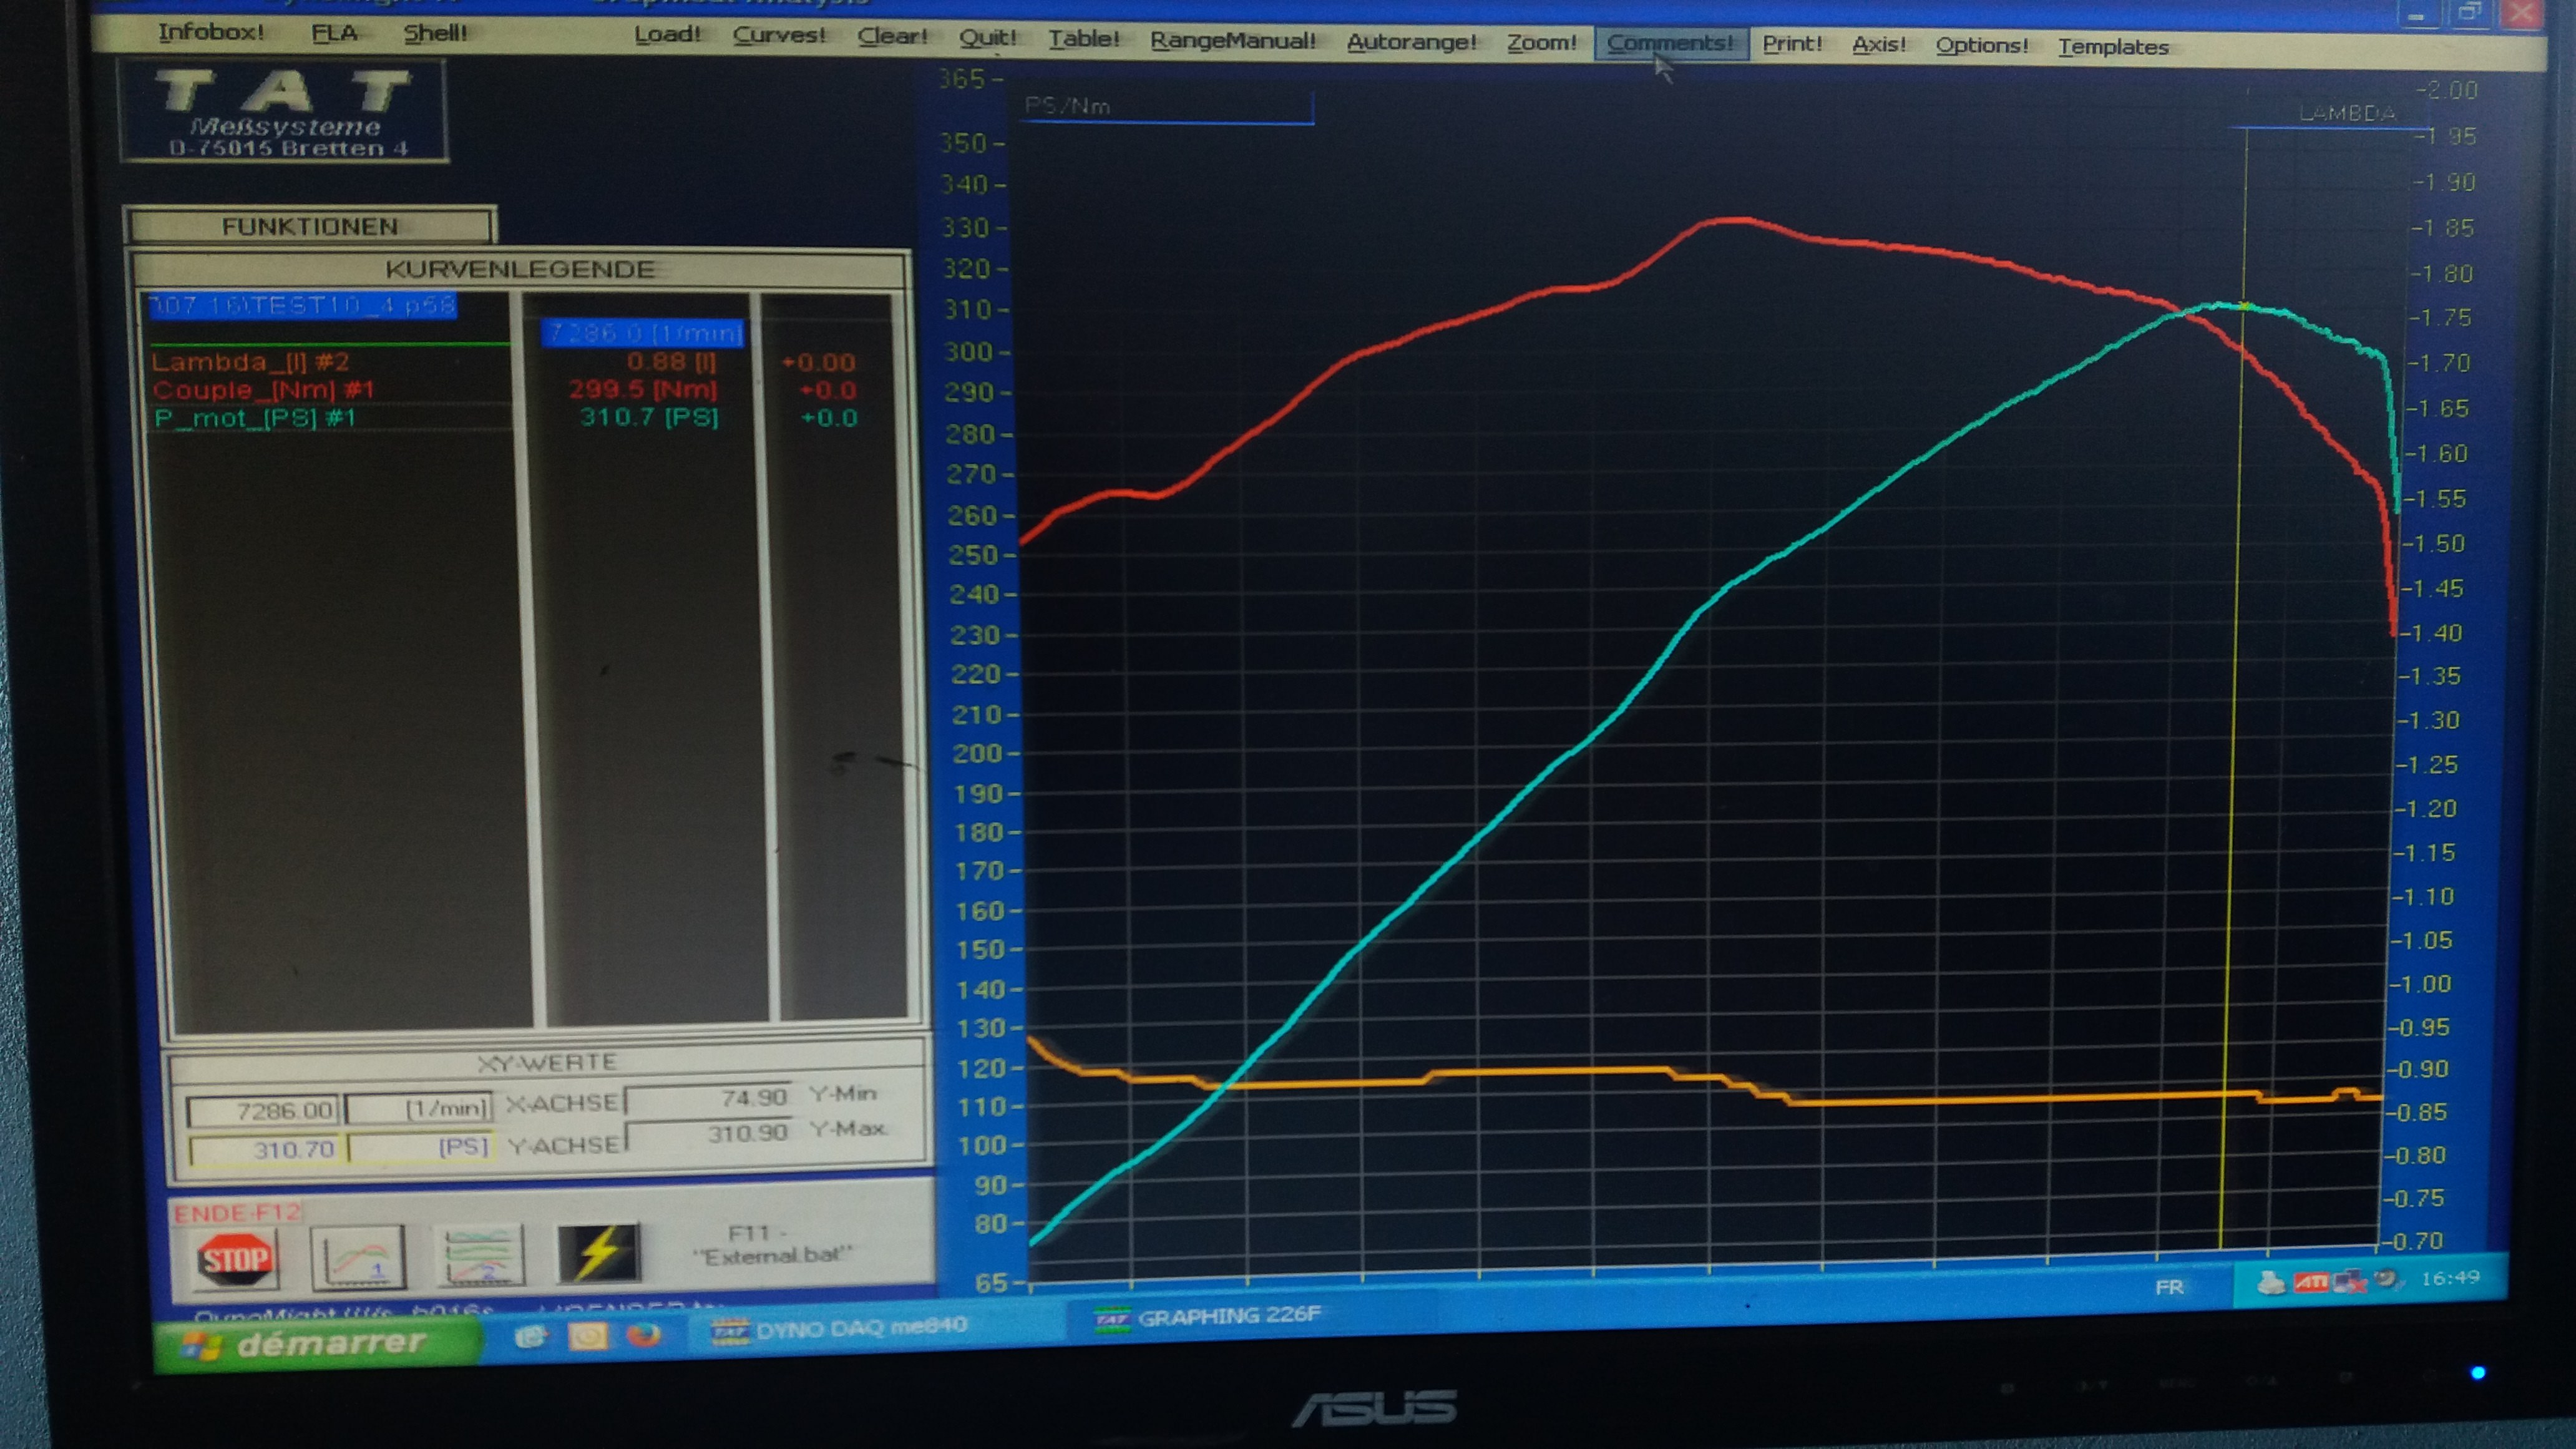This screenshot has height=1449, width=2576.
Task: Open the Infobox! menu
Action: pos(211,32)
